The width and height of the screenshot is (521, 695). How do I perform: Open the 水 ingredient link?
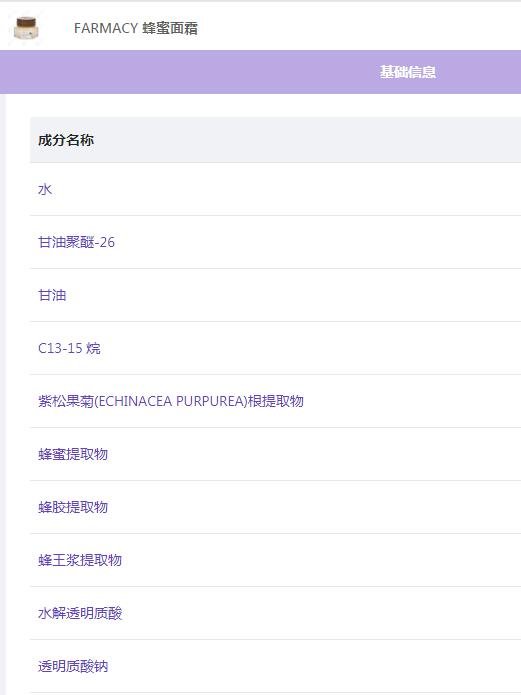tap(45, 189)
